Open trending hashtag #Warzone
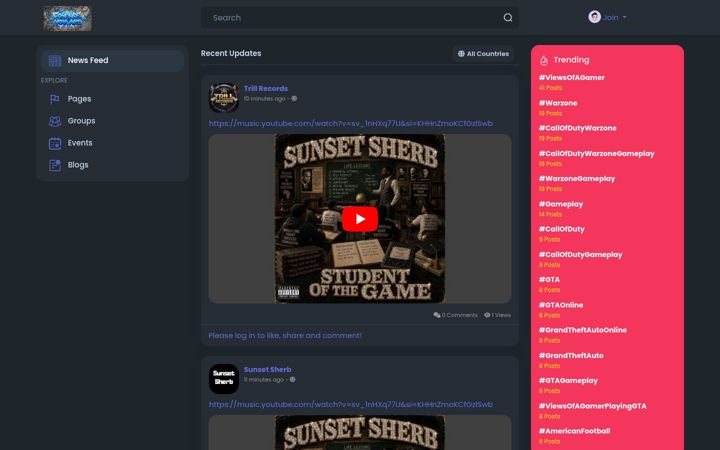The image size is (720, 450). tap(558, 103)
